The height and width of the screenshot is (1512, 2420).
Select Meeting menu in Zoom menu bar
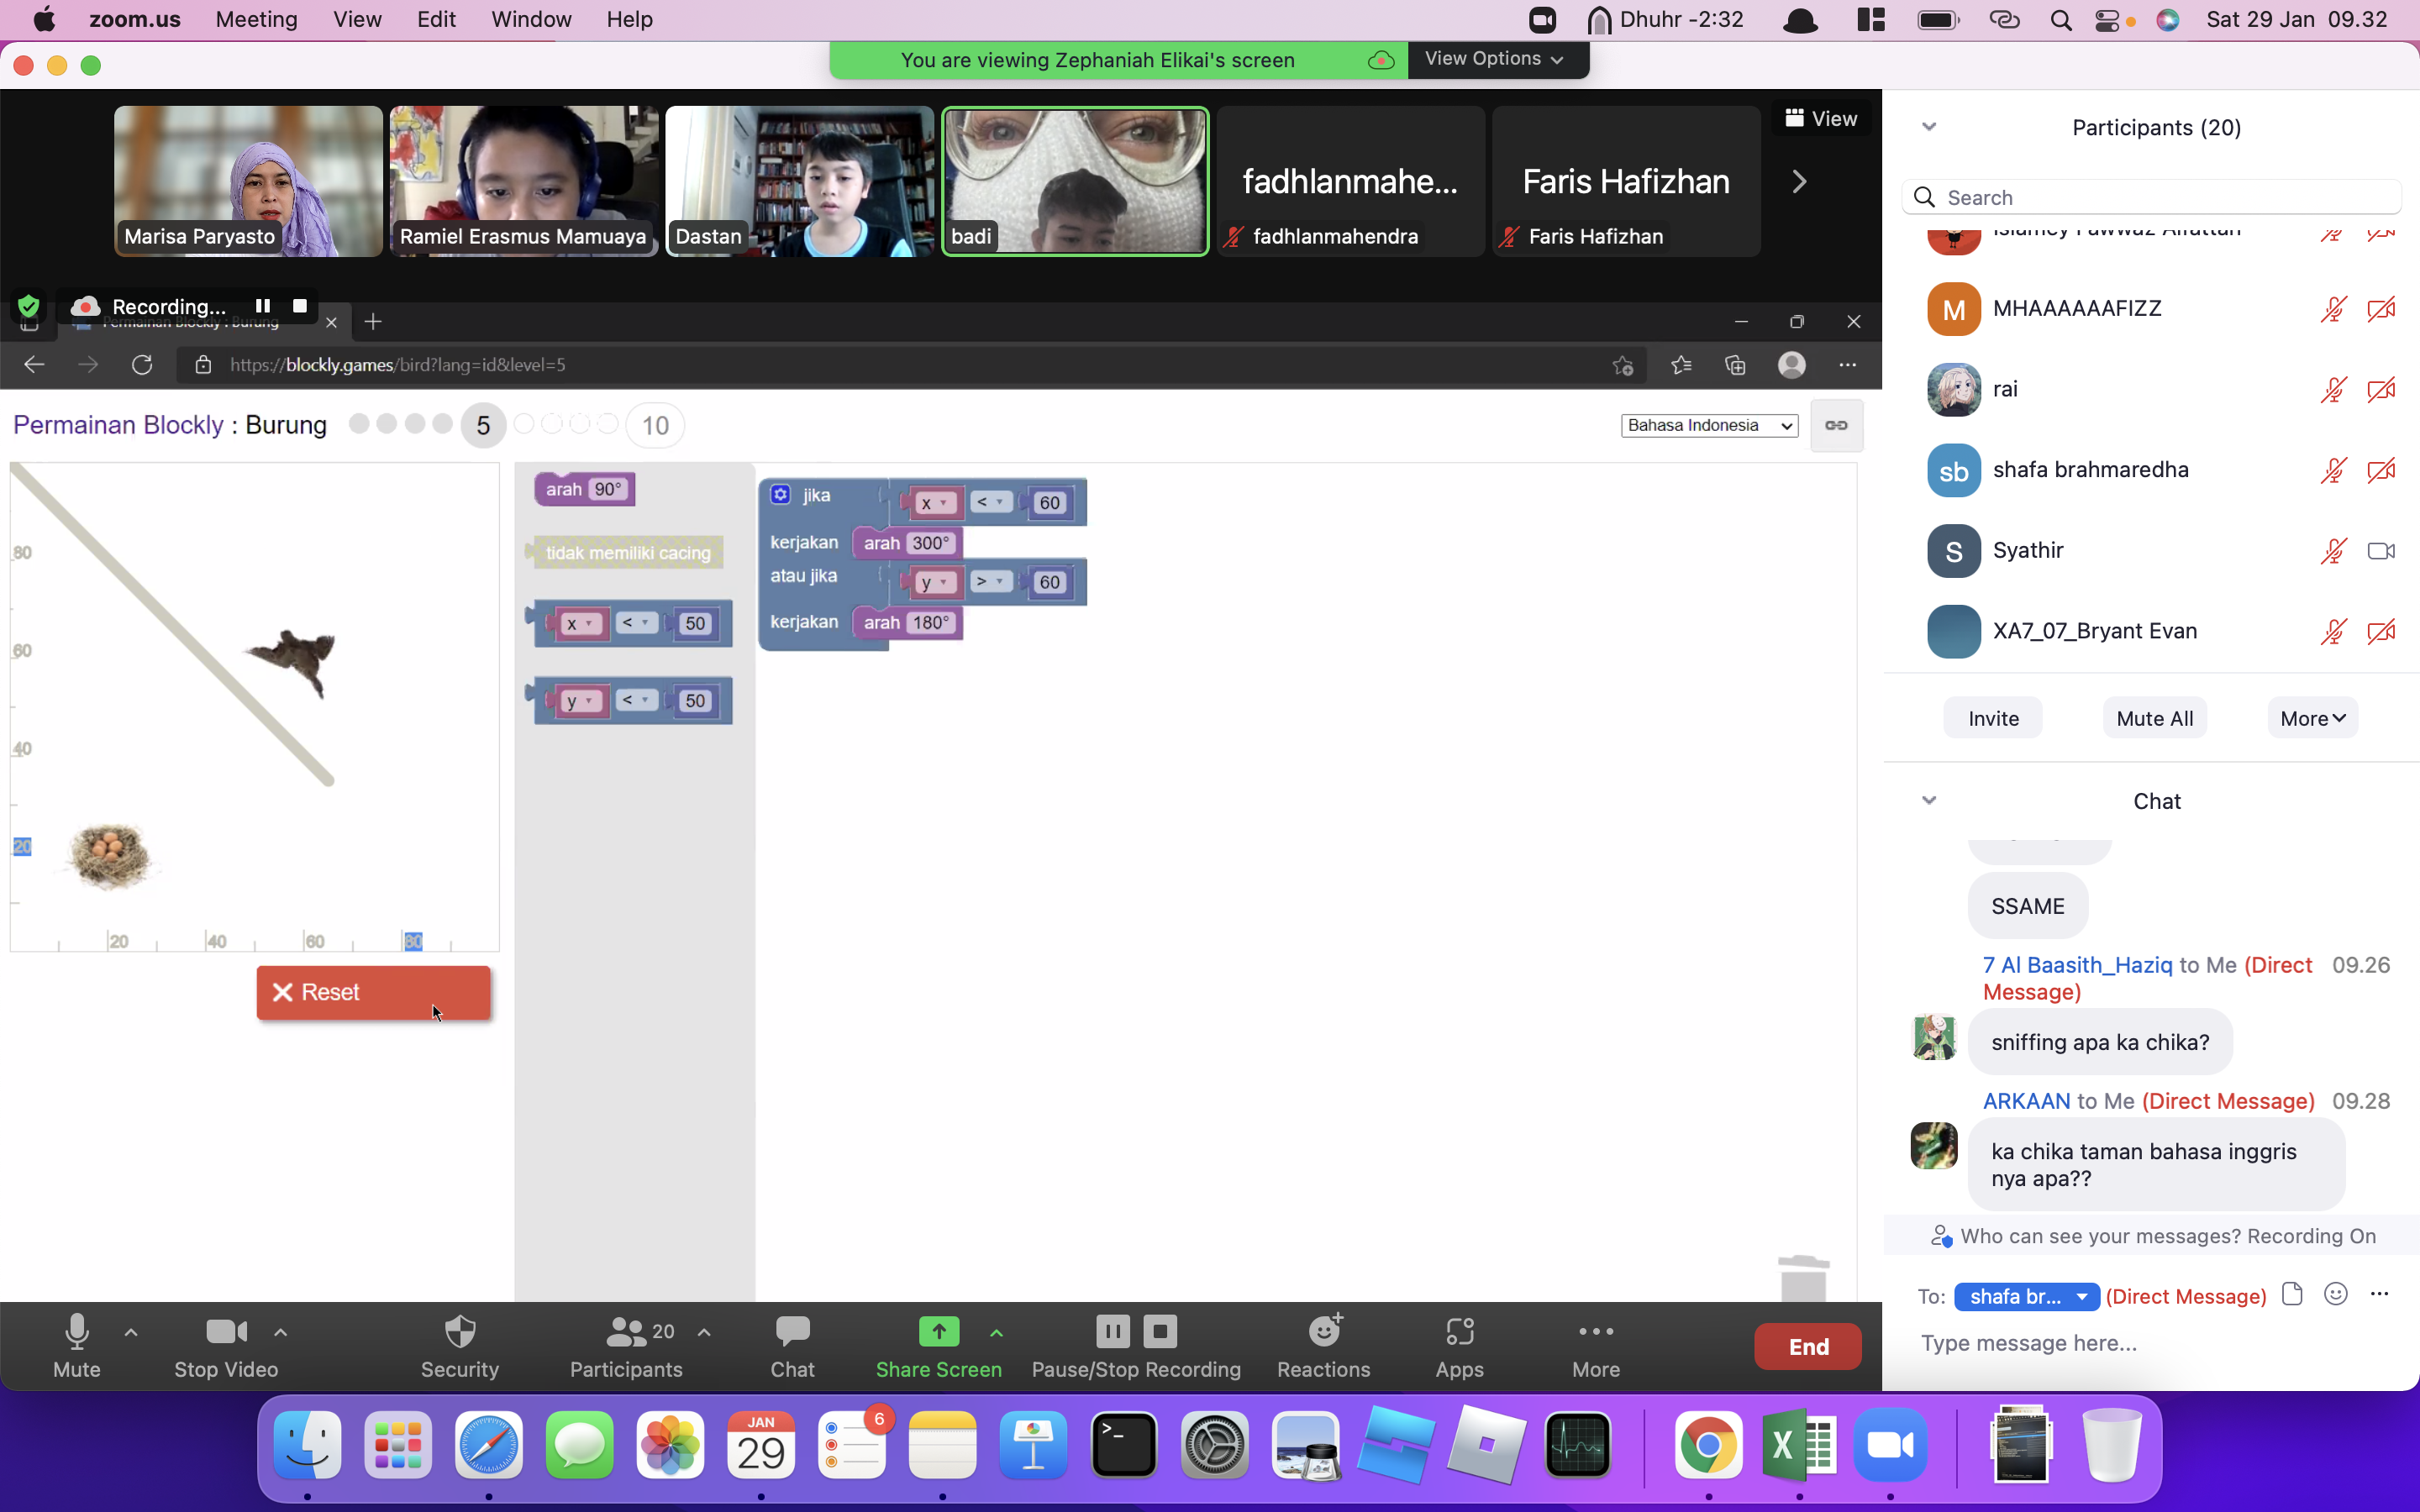click(x=255, y=19)
